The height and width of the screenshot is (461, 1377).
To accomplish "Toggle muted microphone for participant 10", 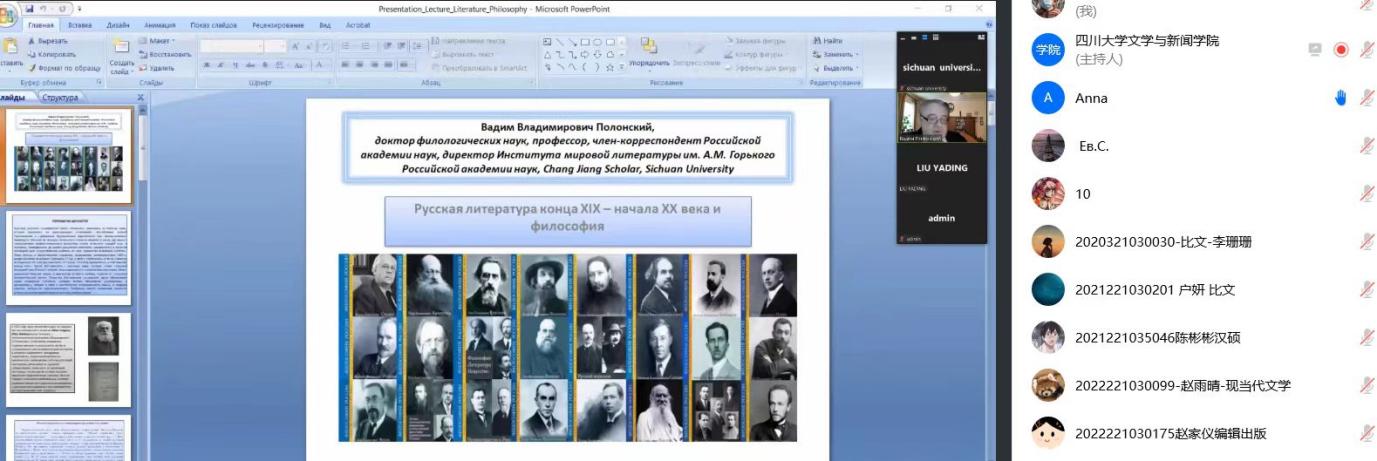I will click(x=1367, y=194).
